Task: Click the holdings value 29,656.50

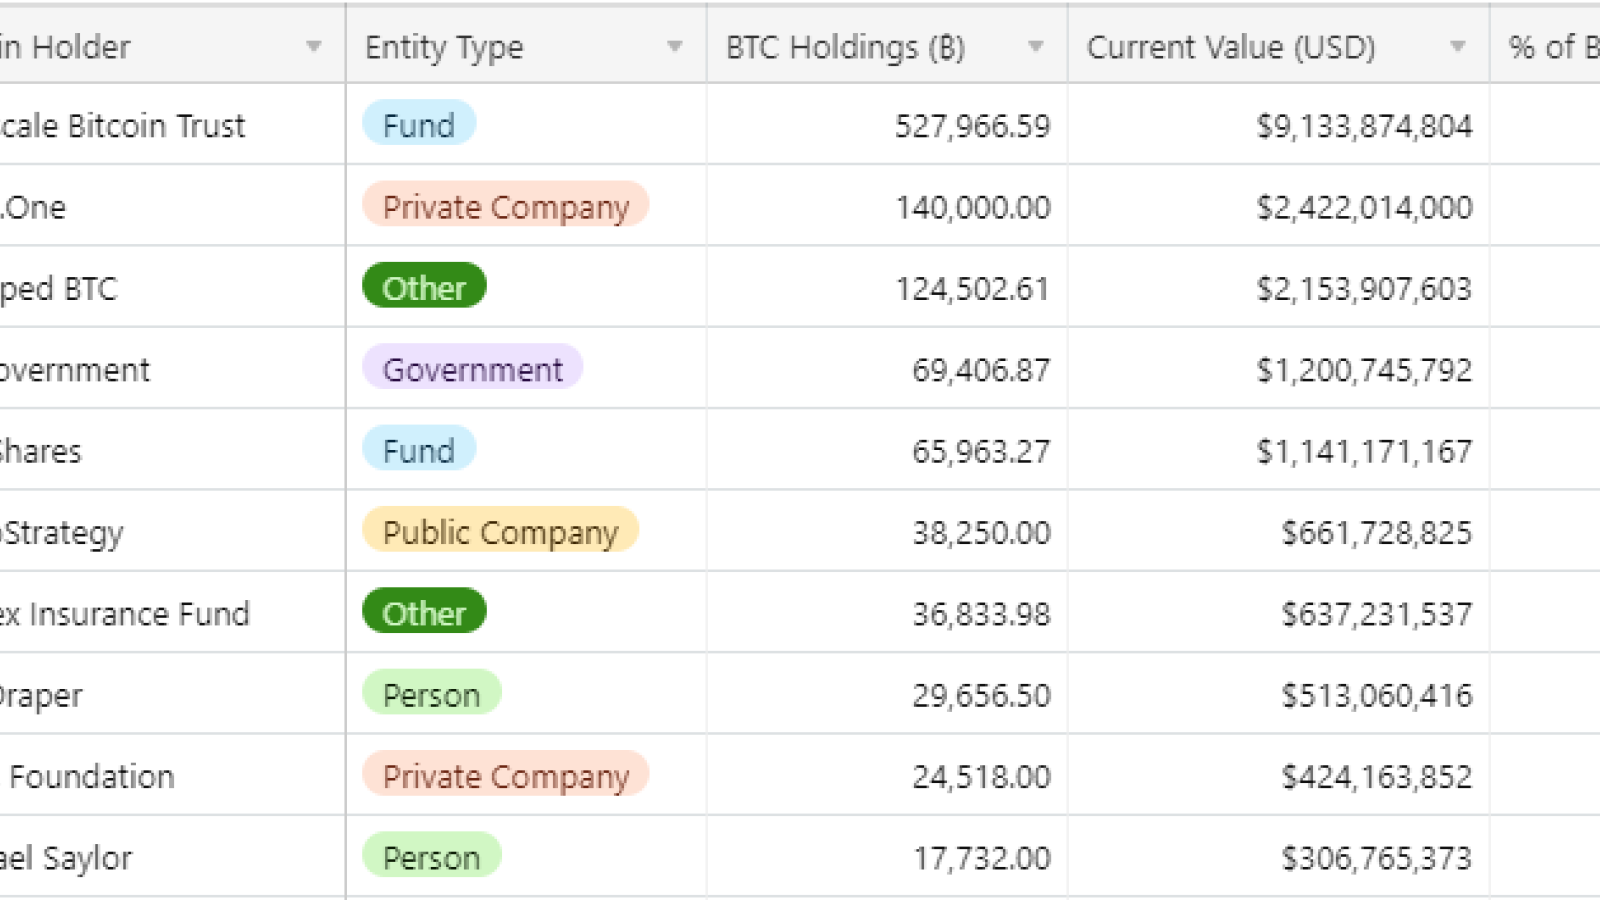Action: pyautogui.click(x=981, y=696)
